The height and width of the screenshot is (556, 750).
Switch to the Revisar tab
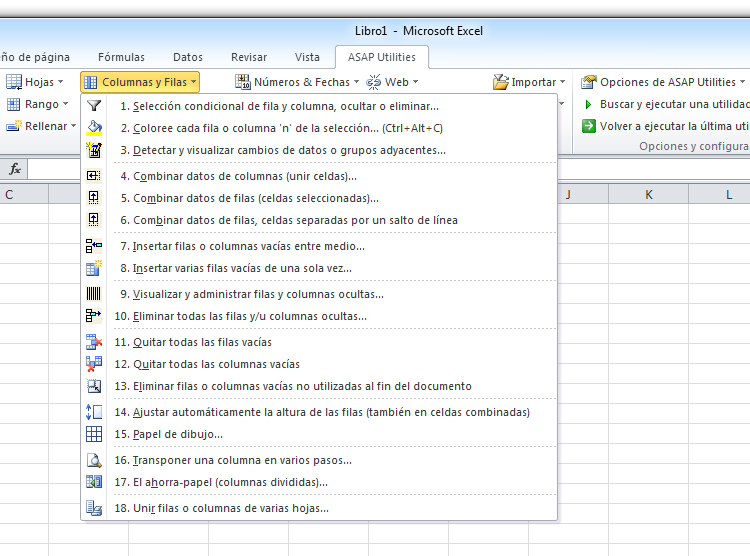click(x=249, y=57)
